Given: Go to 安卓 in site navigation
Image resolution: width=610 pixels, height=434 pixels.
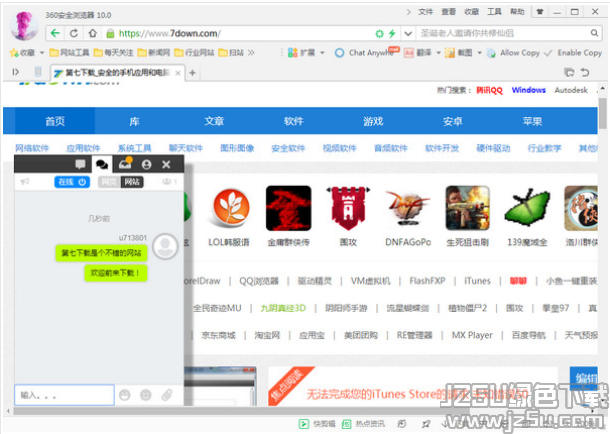Looking at the screenshot, I should tap(452, 121).
